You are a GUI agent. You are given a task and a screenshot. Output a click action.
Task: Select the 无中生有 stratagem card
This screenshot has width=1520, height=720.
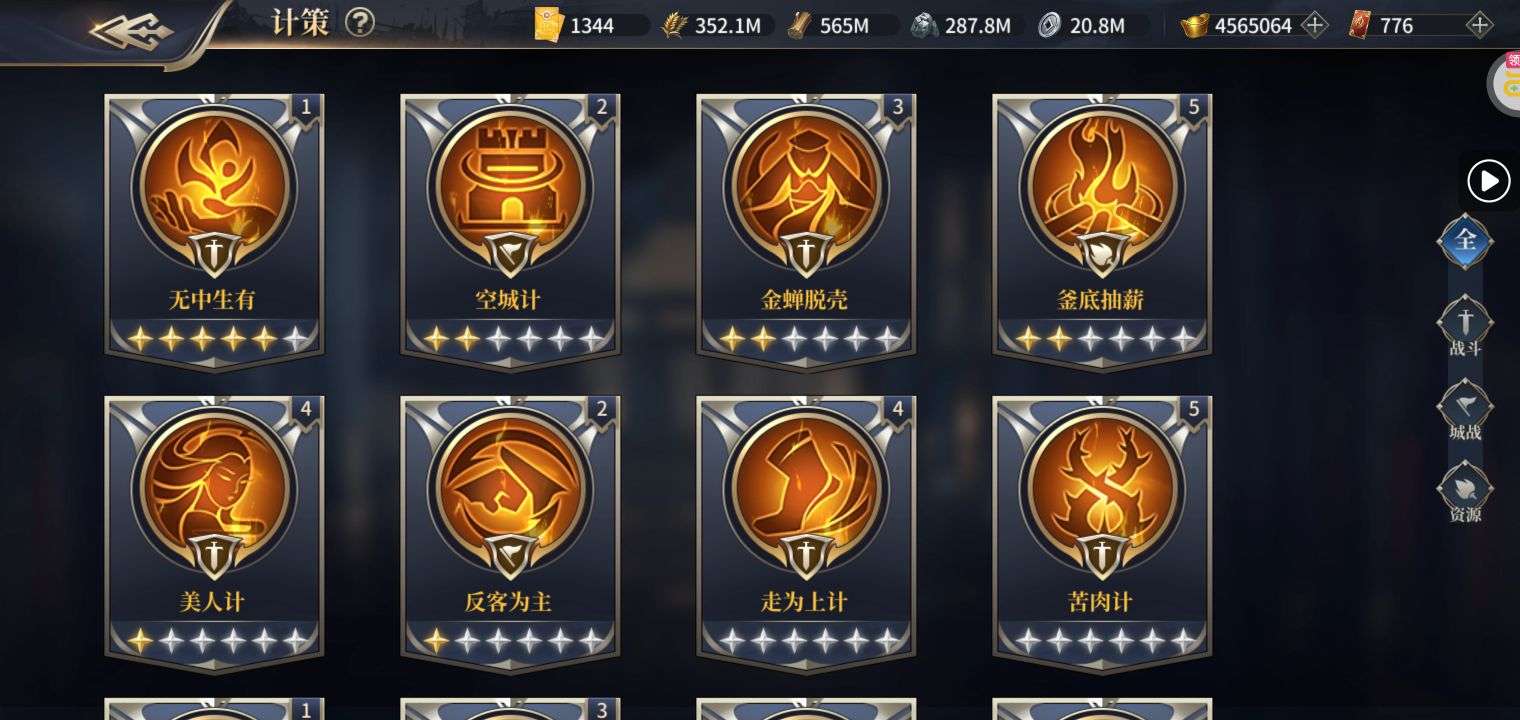coord(214,229)
